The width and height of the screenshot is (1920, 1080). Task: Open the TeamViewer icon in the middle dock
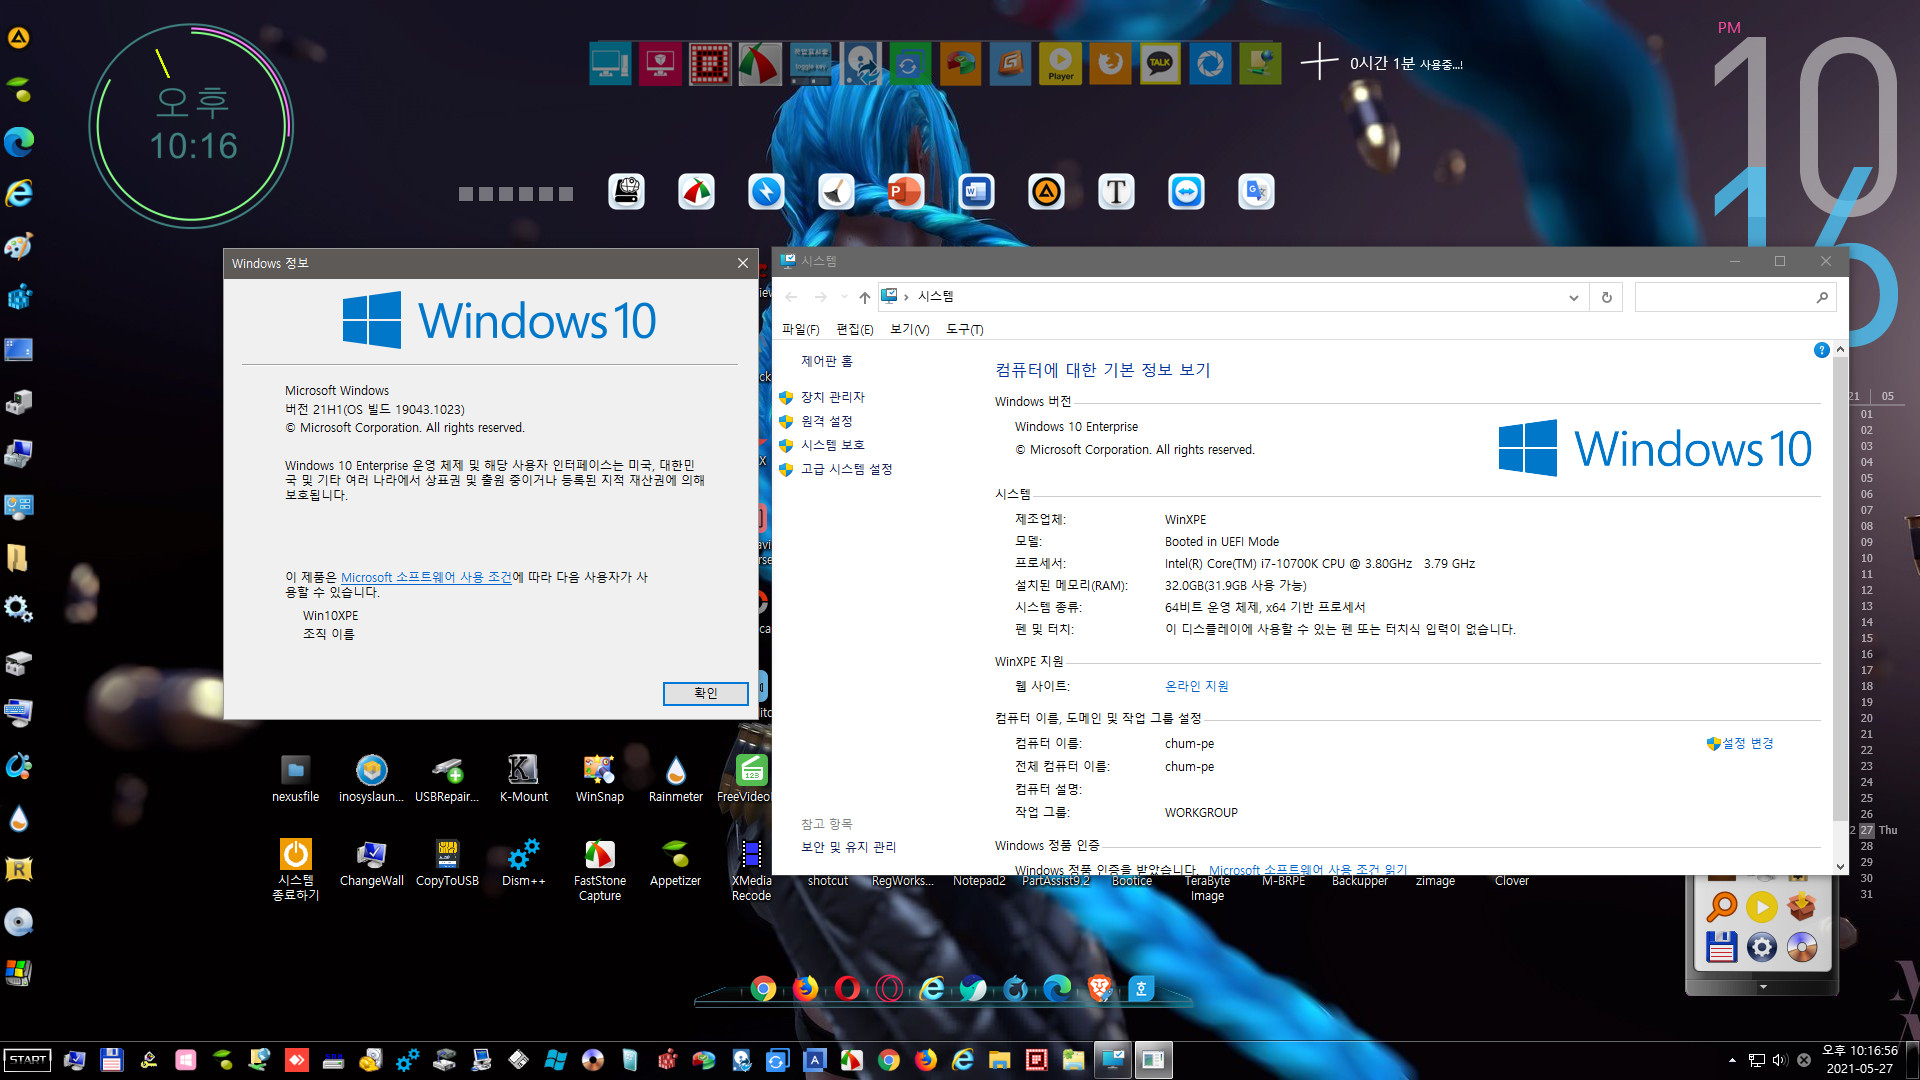[1186, 191]
